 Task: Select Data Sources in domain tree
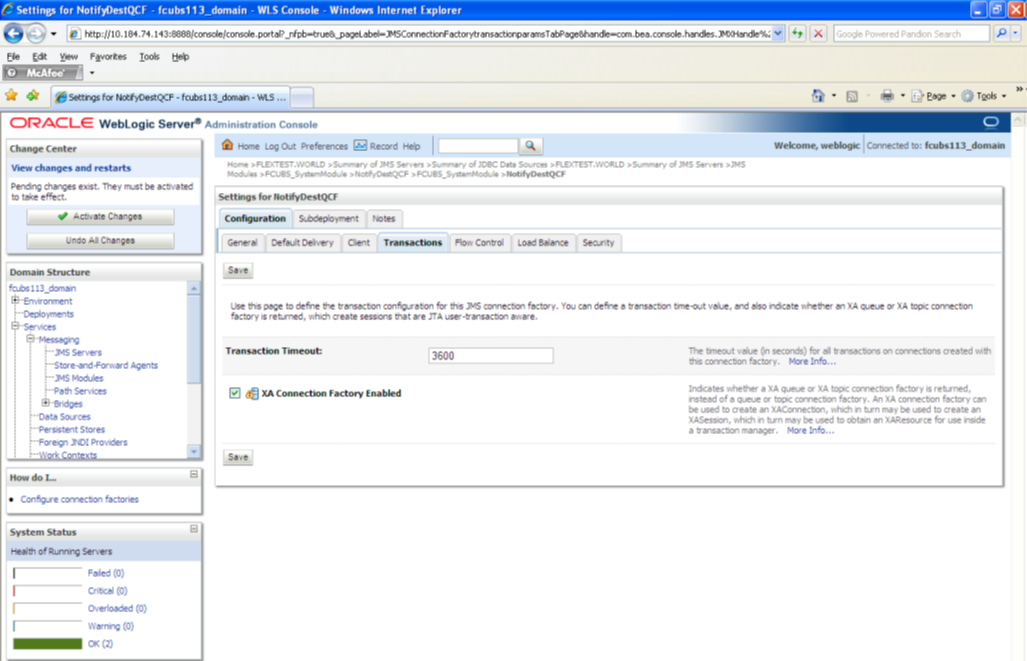[64, 417]
